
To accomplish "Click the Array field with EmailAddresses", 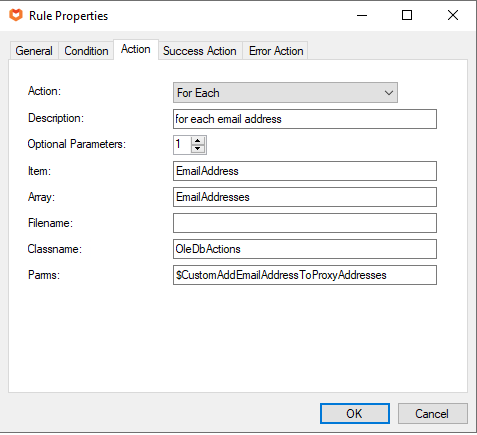I will 305,197.
